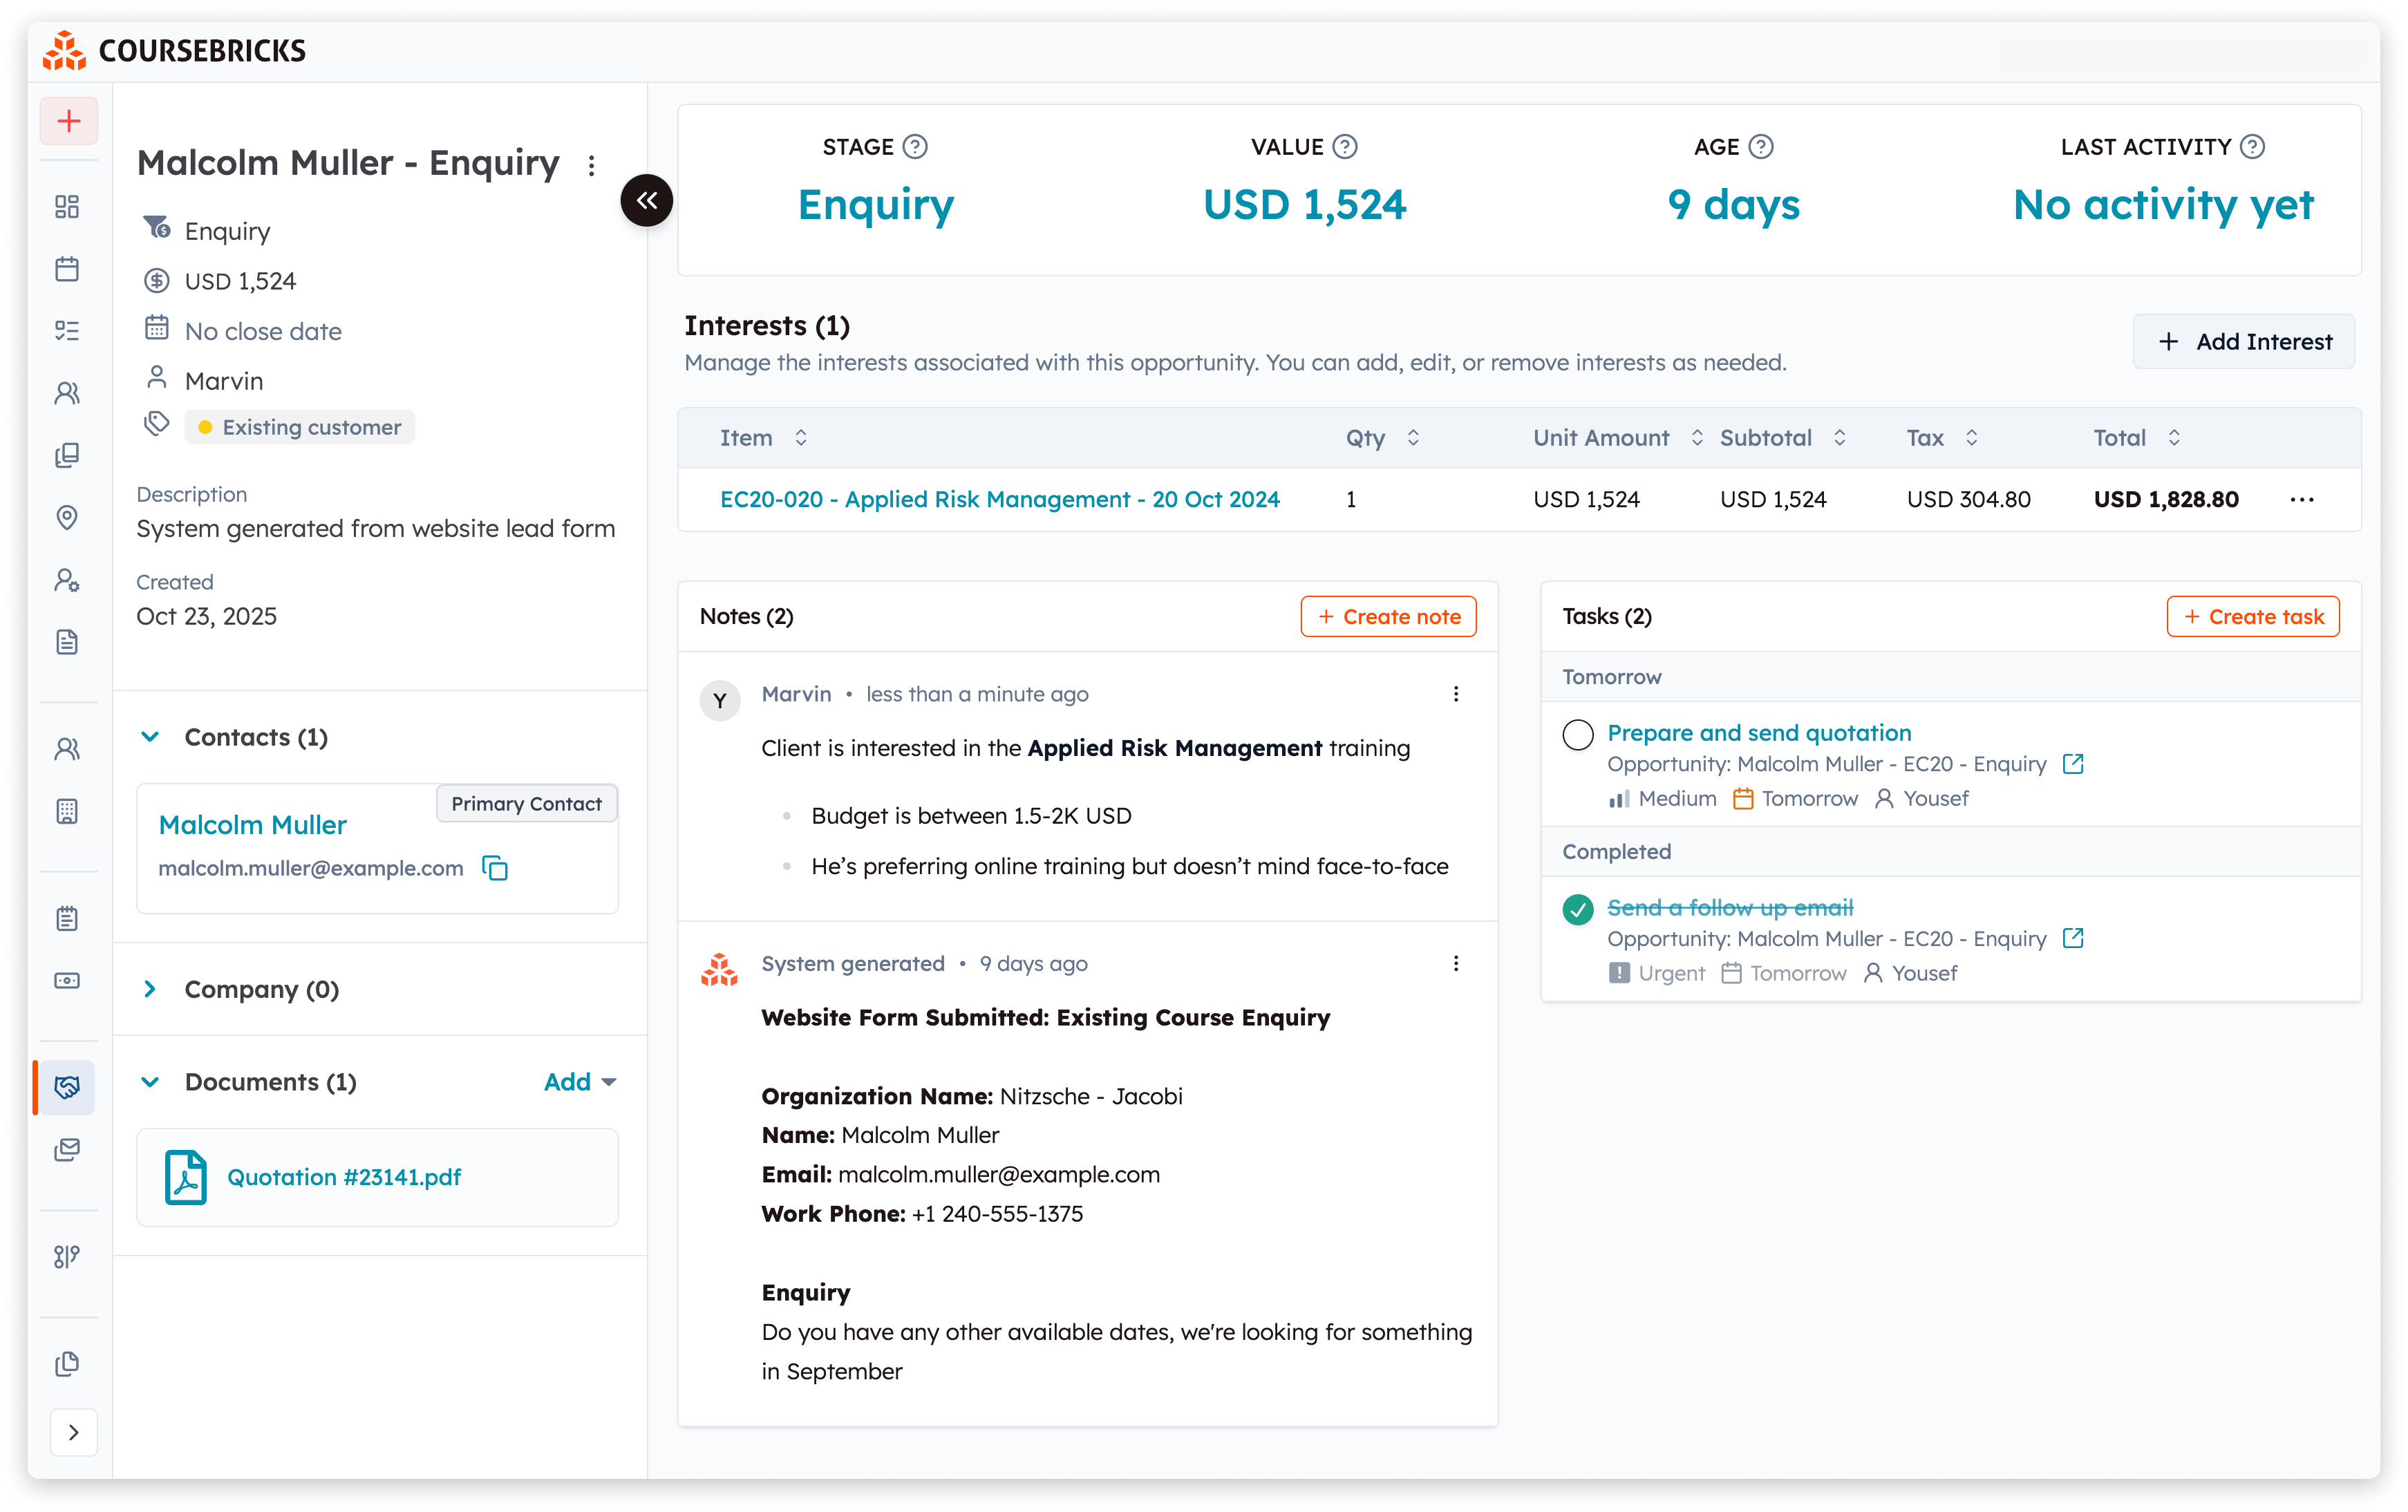Mark the Prepare and send quotation task complete
The height and width of the screenshot is (1512, 2408).
click(x=1578, y=734)
